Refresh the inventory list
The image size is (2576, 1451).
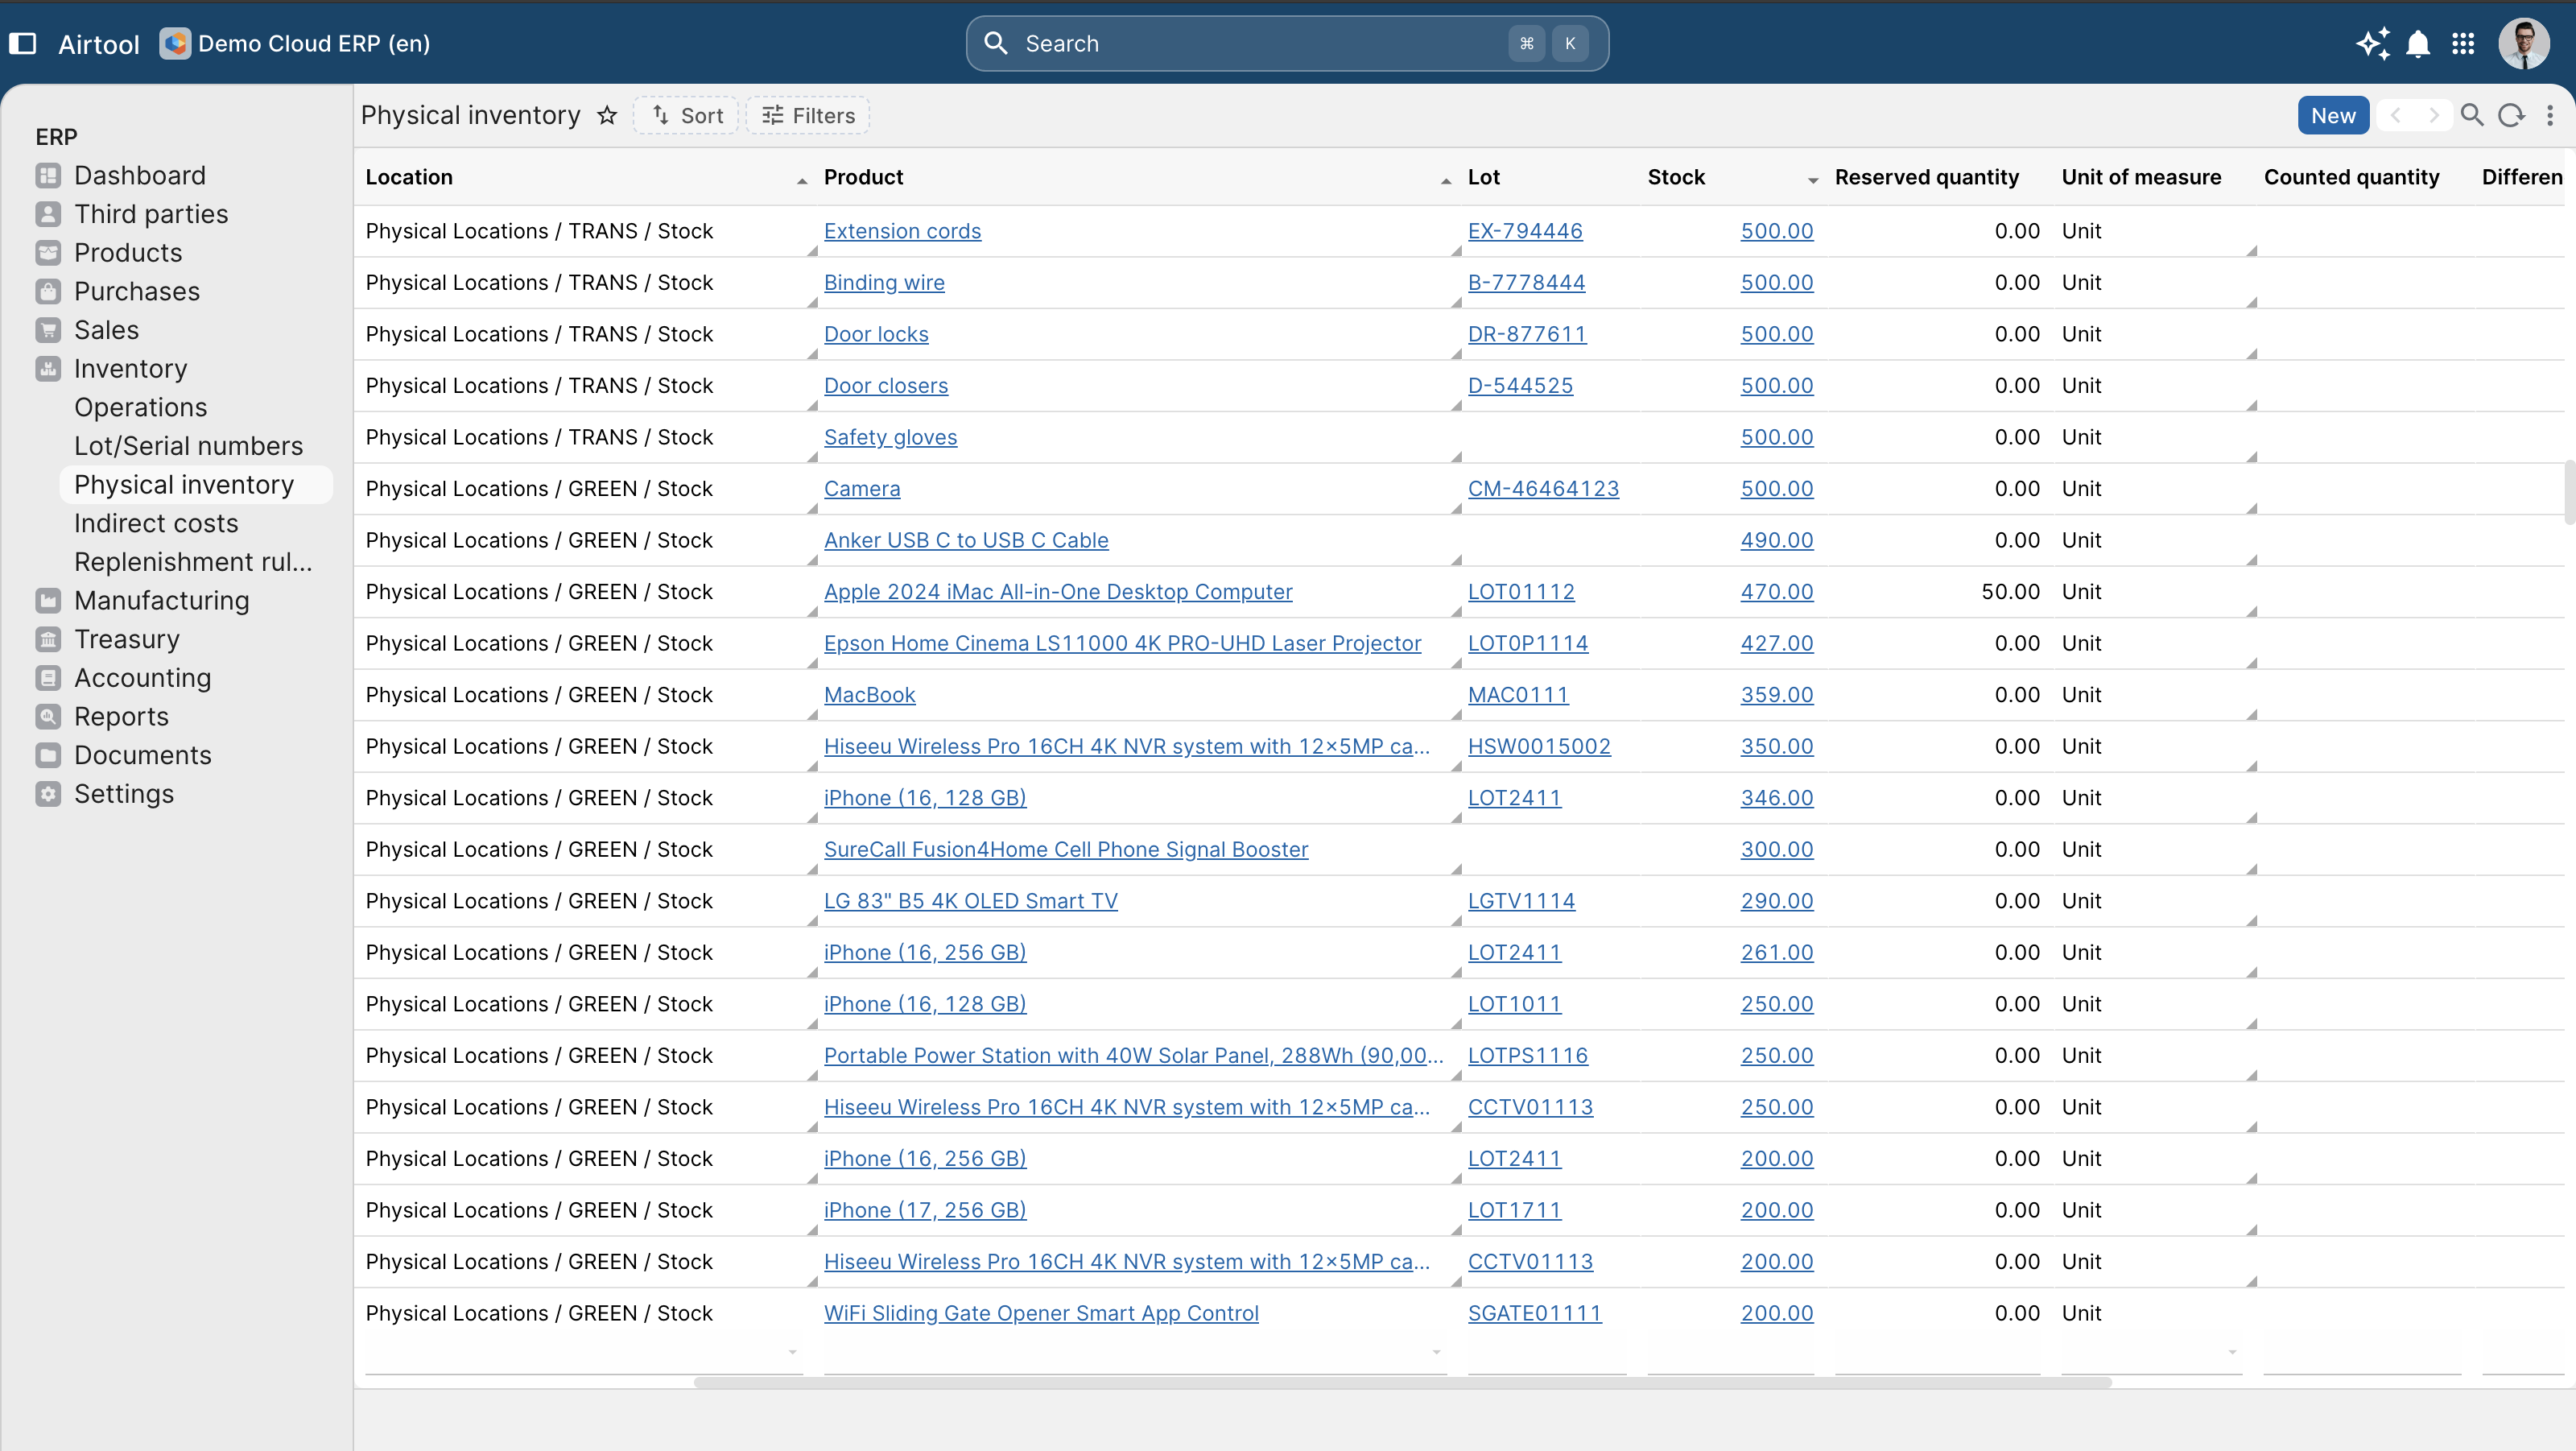pos(2511,115)
